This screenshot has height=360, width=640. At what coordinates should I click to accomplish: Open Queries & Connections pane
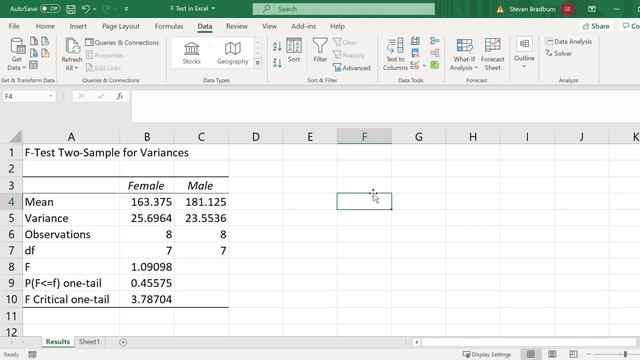[x=122, y=42]
